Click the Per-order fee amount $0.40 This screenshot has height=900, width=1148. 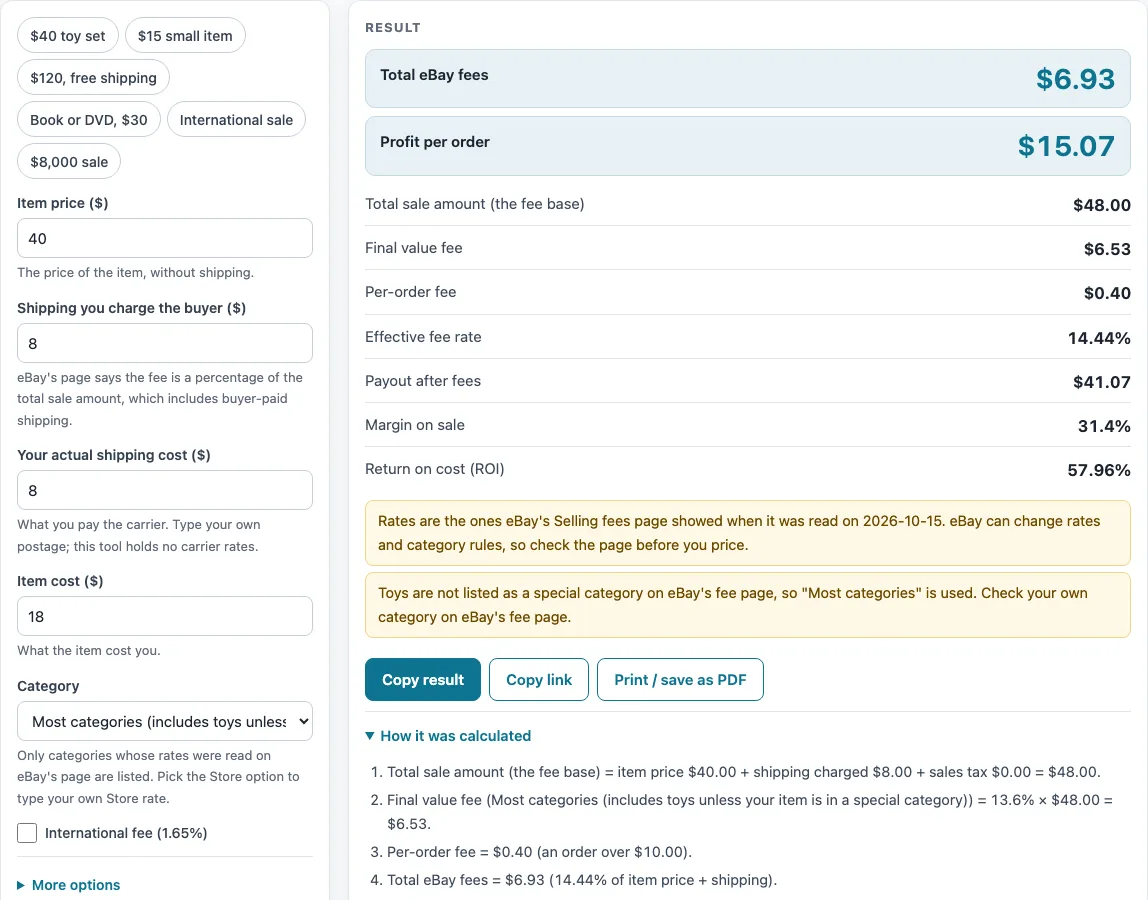[x=1107, y=293]
